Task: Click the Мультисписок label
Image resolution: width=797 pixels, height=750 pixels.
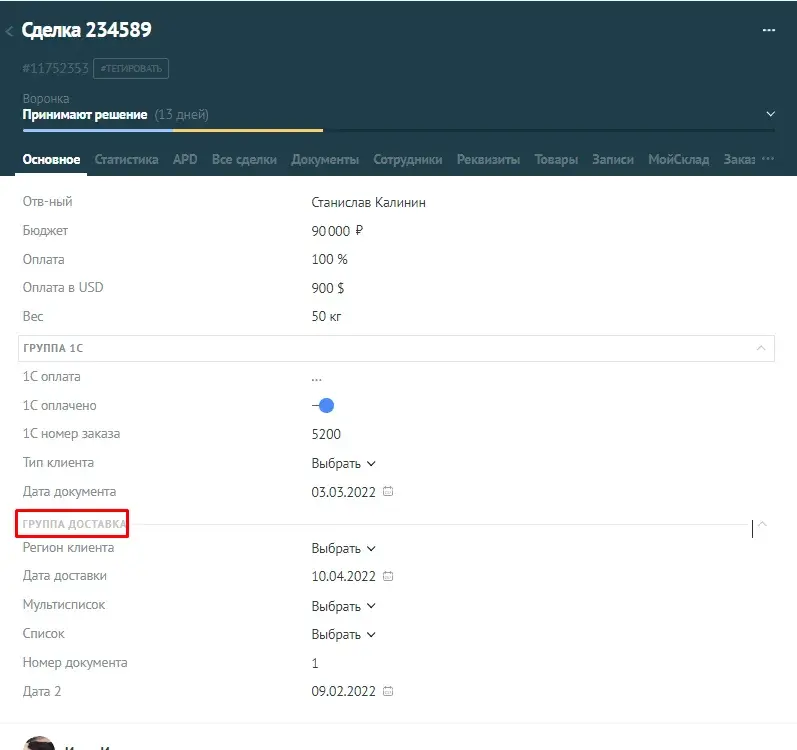Action: coord(64,605)
